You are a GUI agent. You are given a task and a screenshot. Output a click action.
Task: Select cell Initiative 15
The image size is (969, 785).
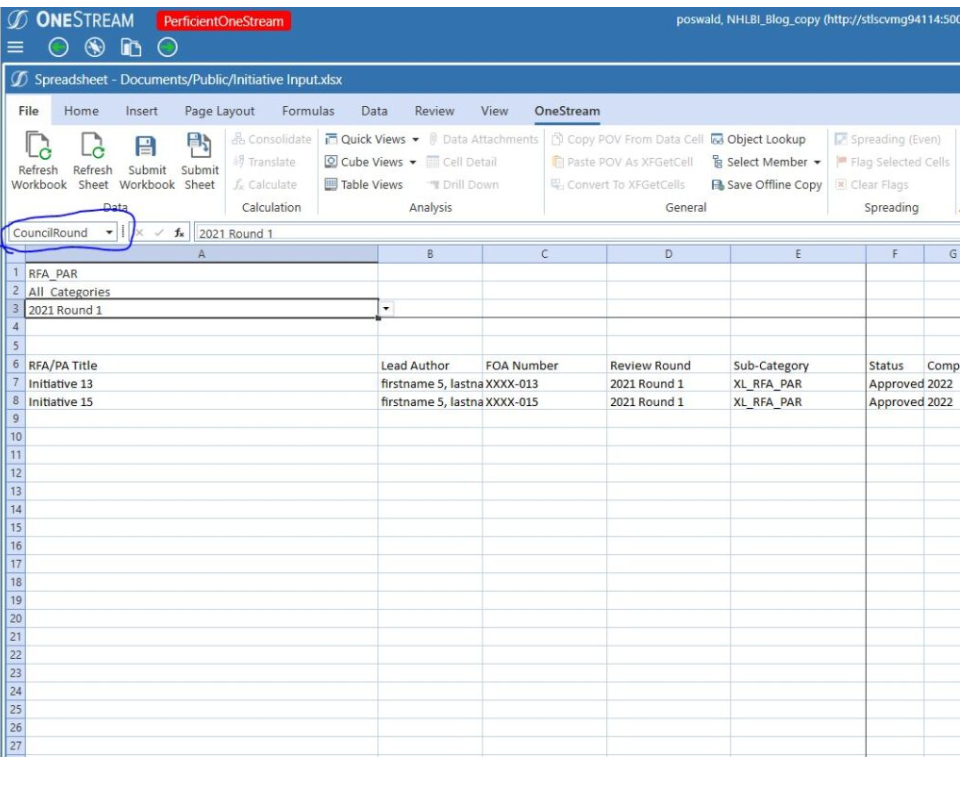[x=201, y=401]
